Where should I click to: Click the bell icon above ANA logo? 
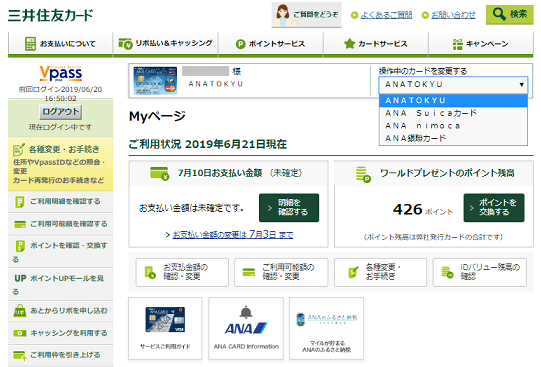click(x=246, y=312)
